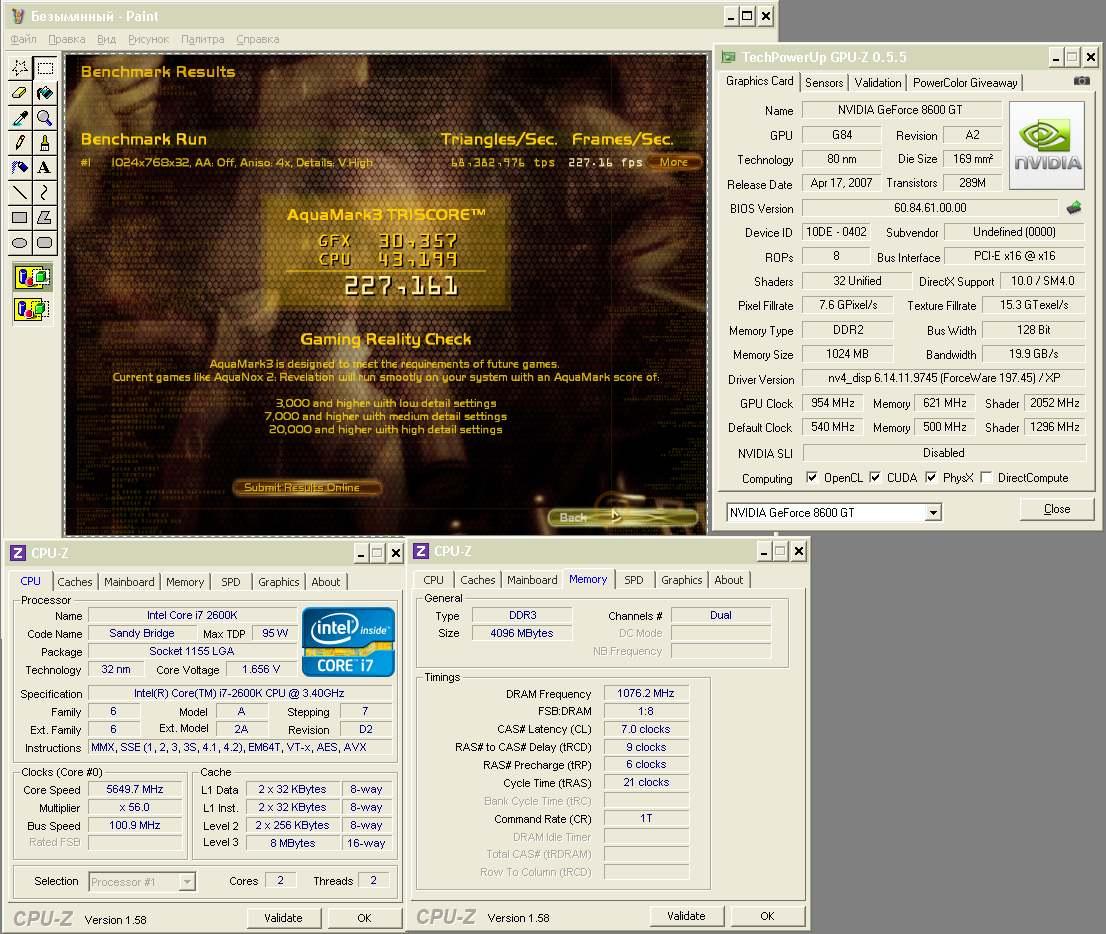Viewport: 1106px width, 934px height.
Task: Click the BIOS save chip icon in GPU-Z
Action: [x=1074, y=207]
